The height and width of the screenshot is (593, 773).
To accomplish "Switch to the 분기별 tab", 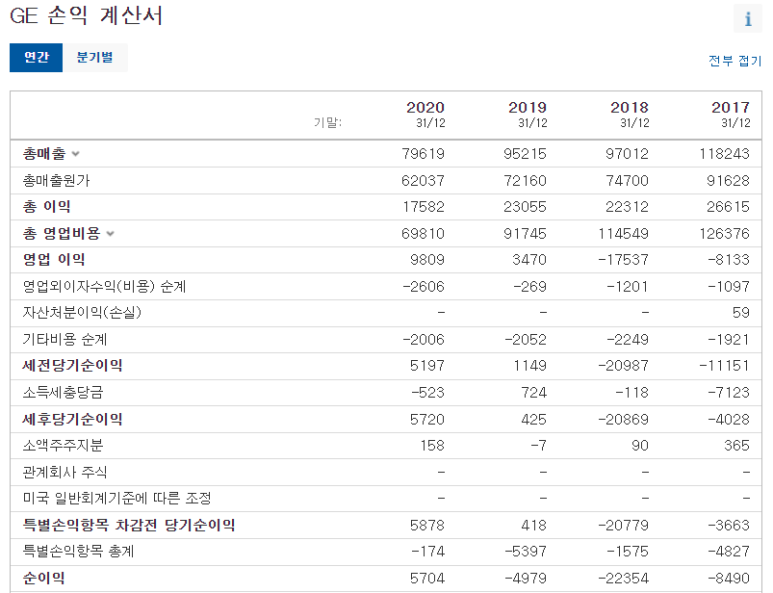I will [95, 57].
